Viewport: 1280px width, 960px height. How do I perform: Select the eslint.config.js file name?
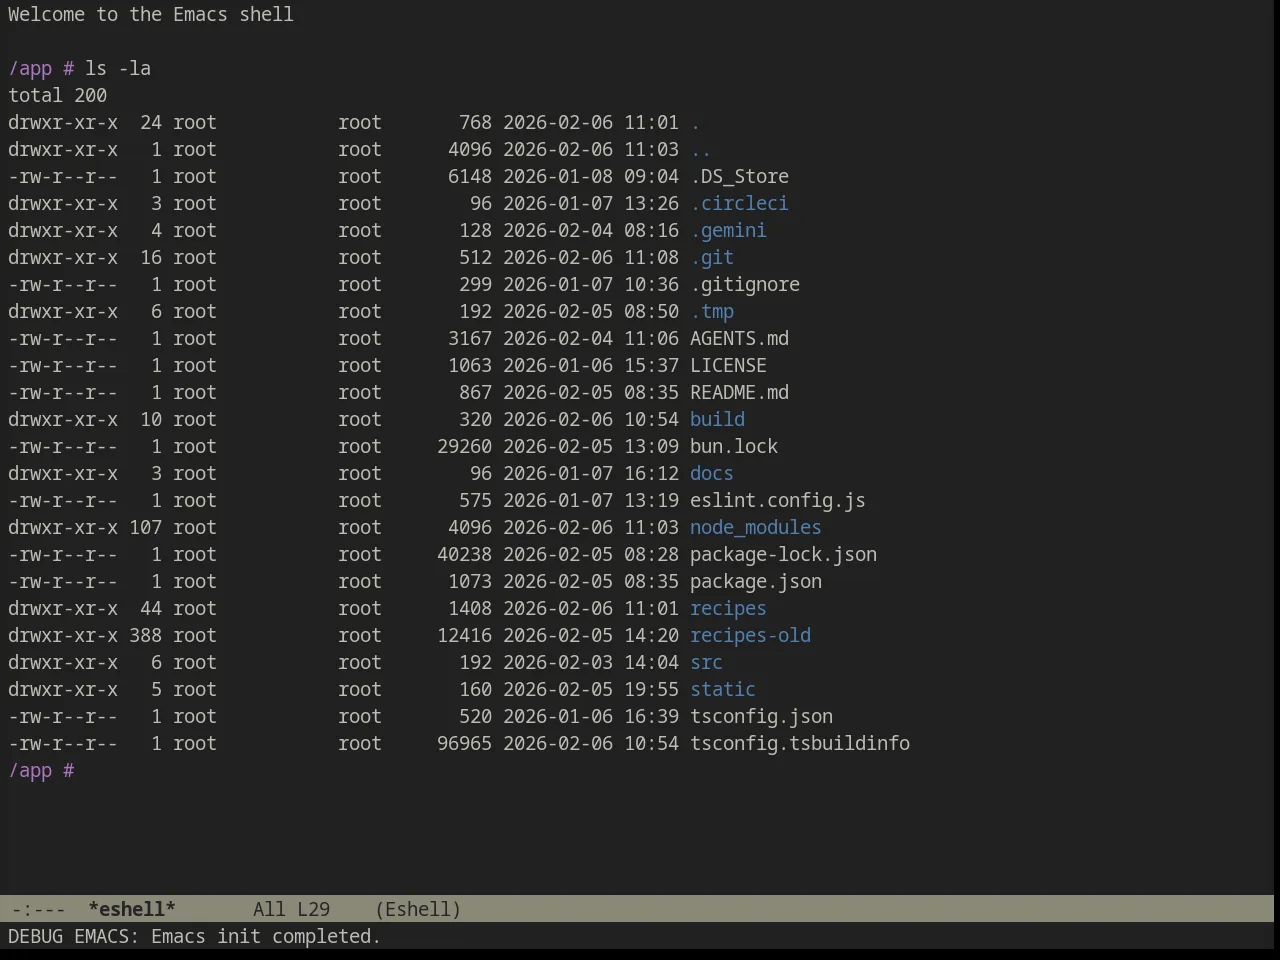click(x=778, y=500)
